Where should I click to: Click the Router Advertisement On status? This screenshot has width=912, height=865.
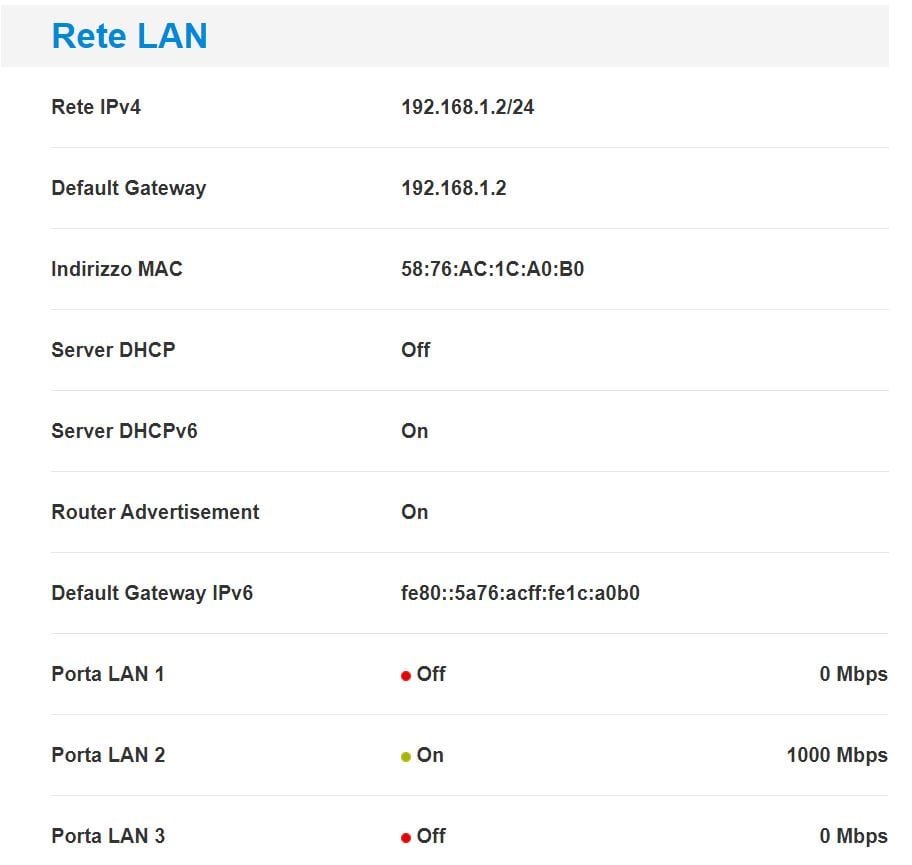415,512
